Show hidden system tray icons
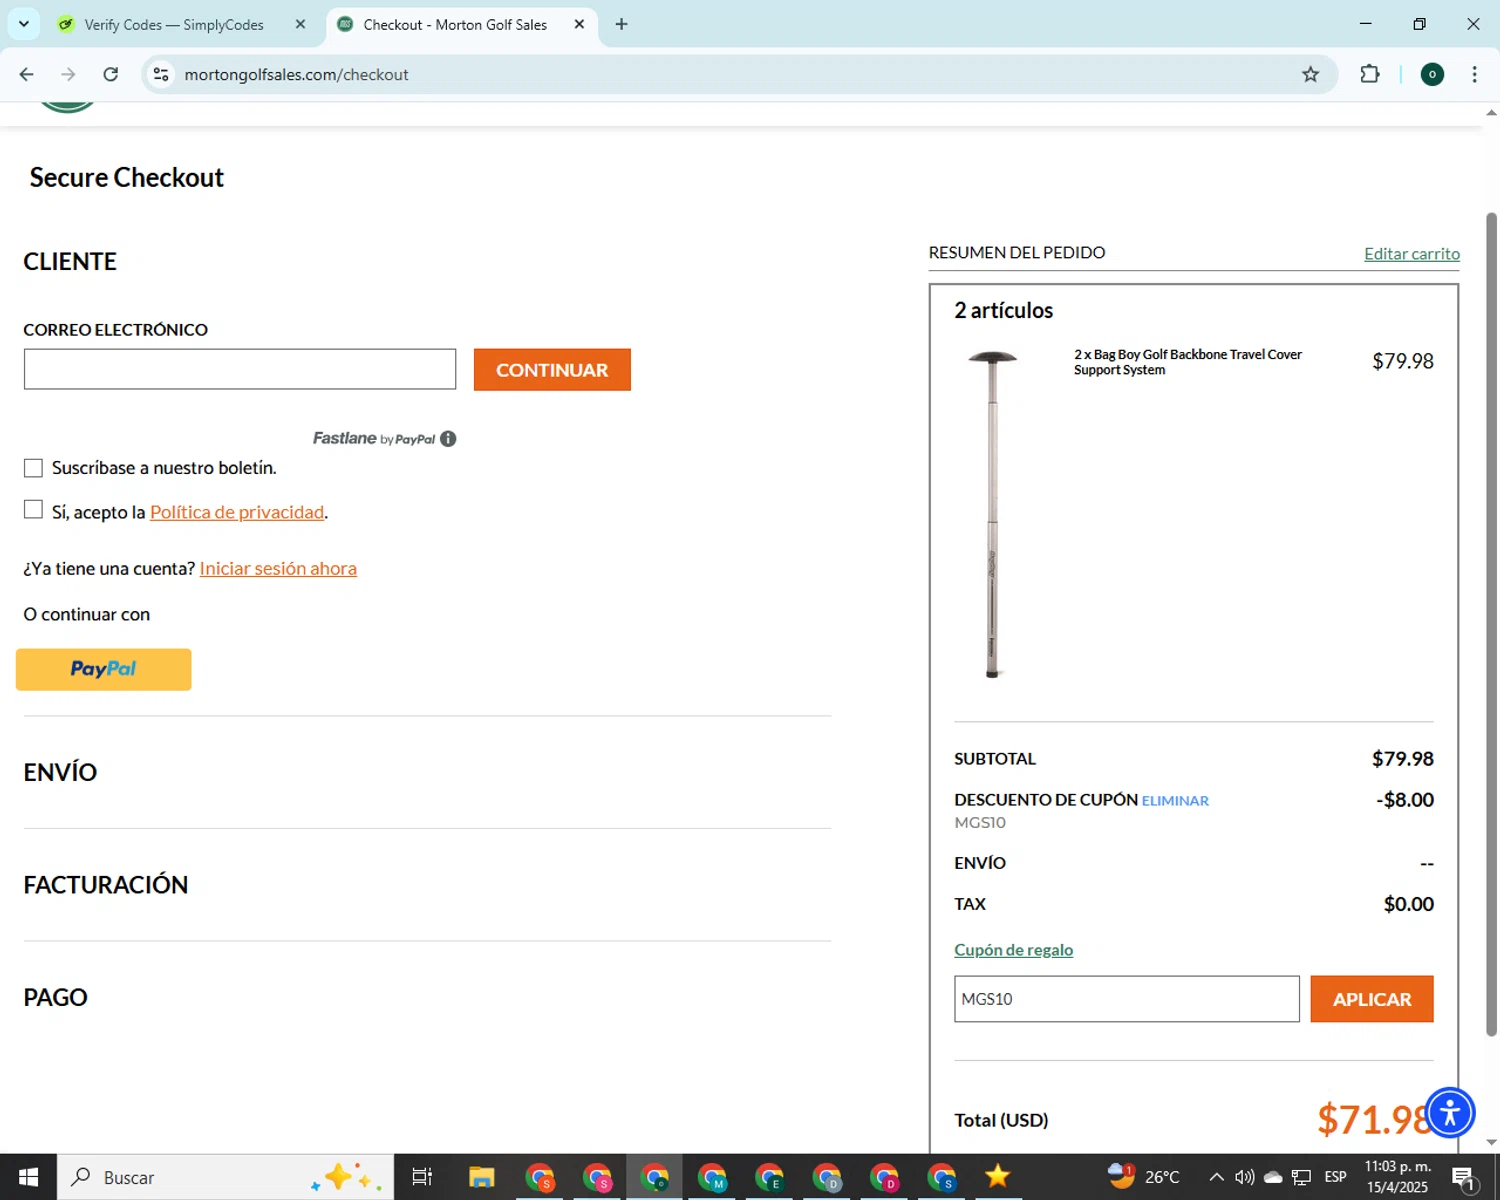This screenshot has width=1500, height=1200. point(1216,1177)
